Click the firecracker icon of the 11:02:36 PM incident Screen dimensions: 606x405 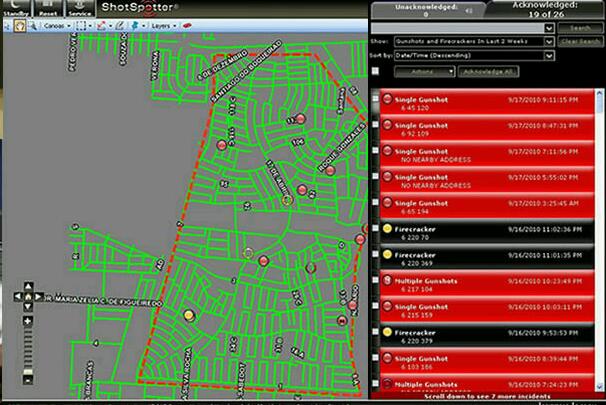click(387, 228)
